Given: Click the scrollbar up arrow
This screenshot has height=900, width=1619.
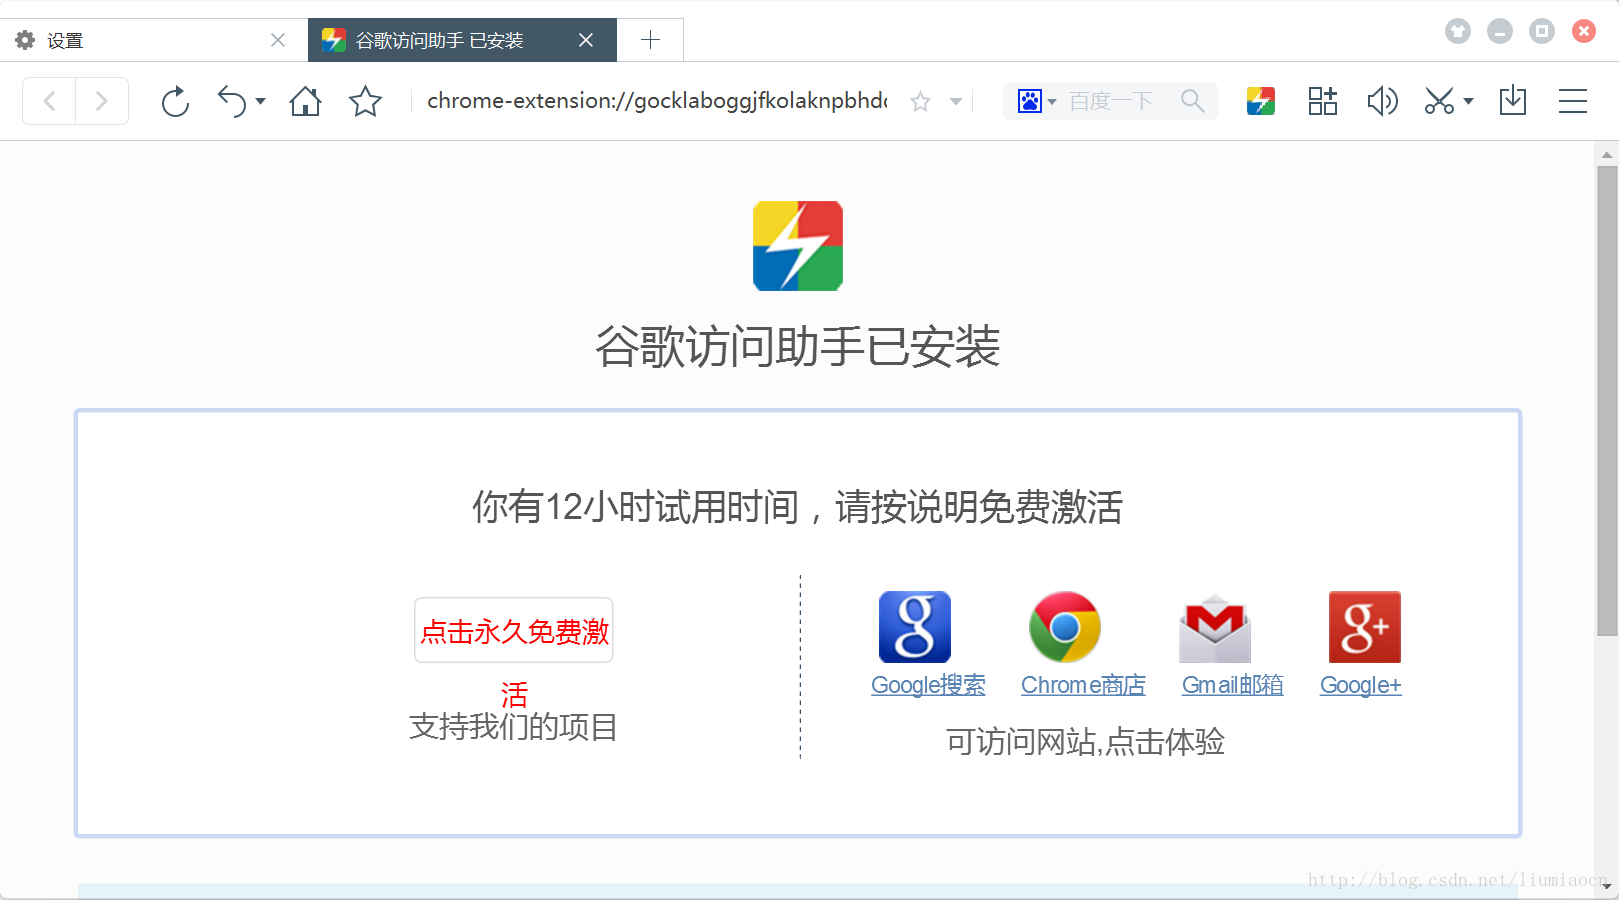Looking at the screenshot, I should (x=1607, y=154).
